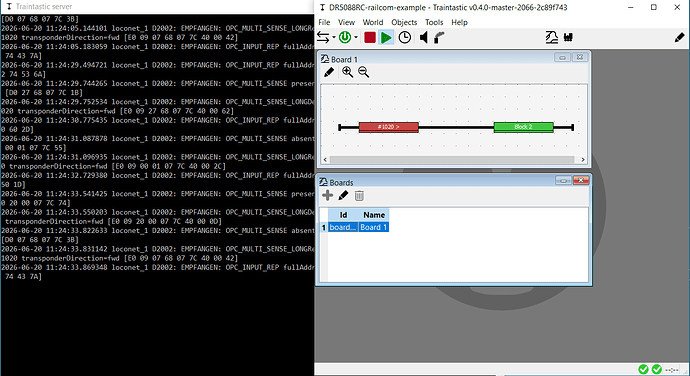The image size is (690, 376).
Task: Click the connection arrows toolbar icon
Action: tap(323, 38)
